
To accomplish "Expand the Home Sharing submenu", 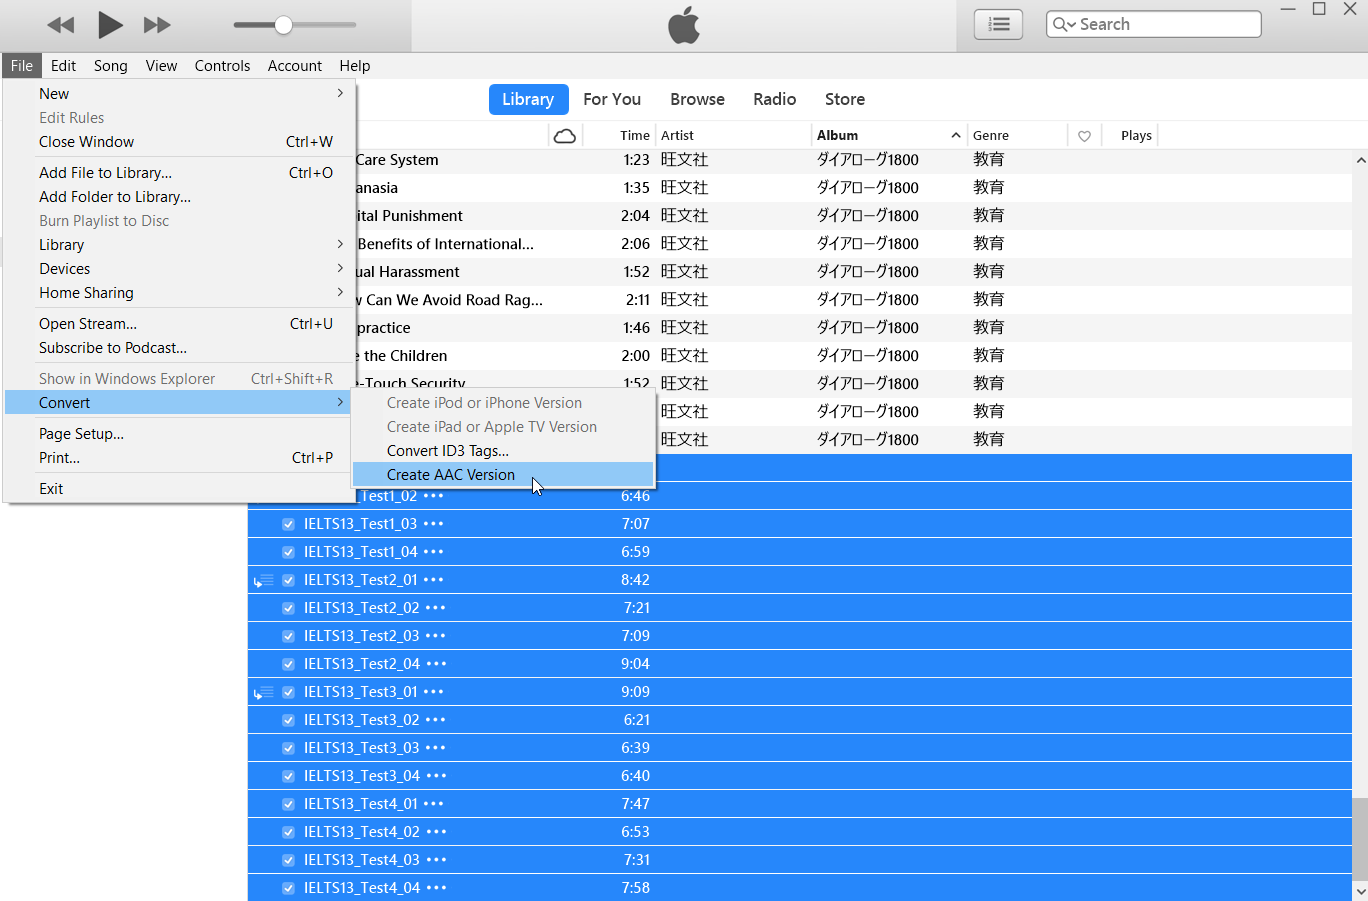I will coord(178,293).
